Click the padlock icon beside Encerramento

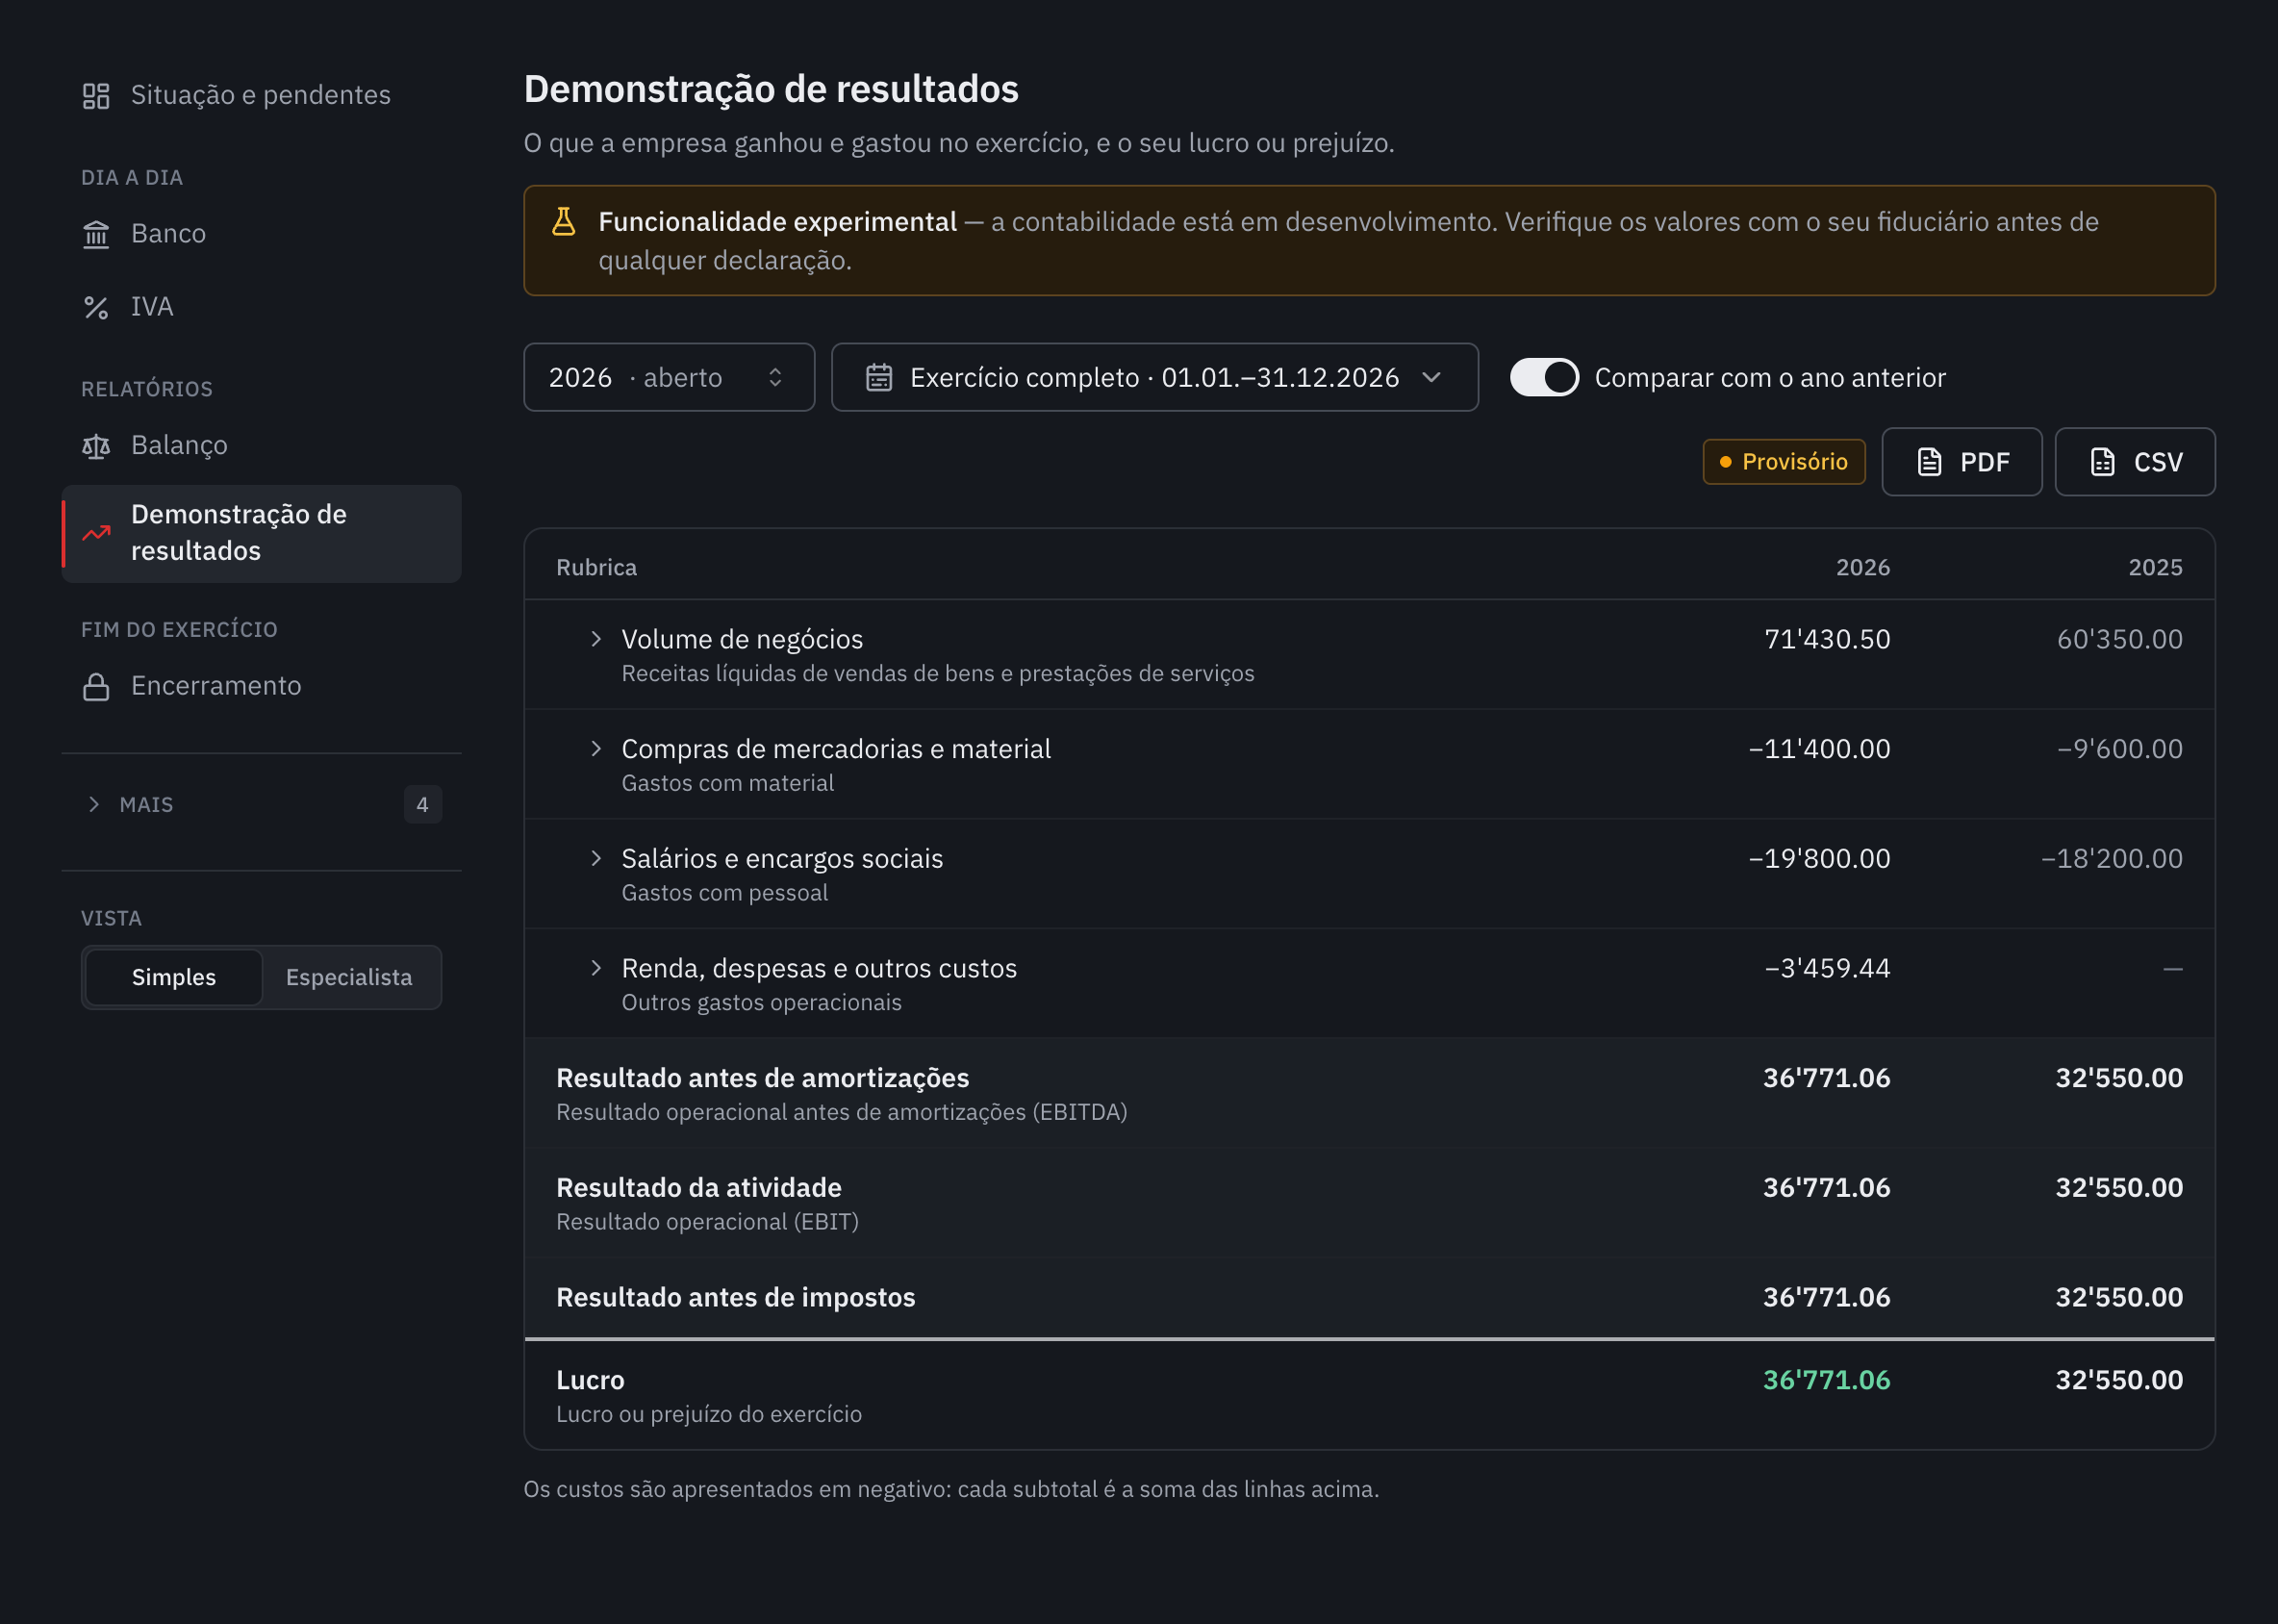pos(96,686)
